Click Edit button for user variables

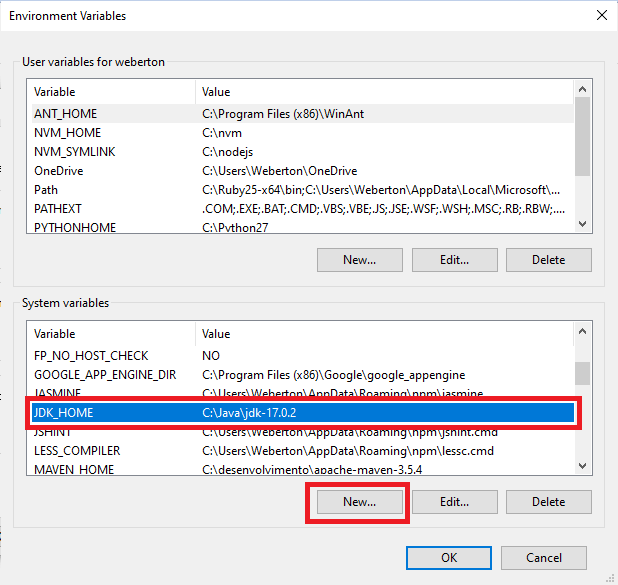454,260
